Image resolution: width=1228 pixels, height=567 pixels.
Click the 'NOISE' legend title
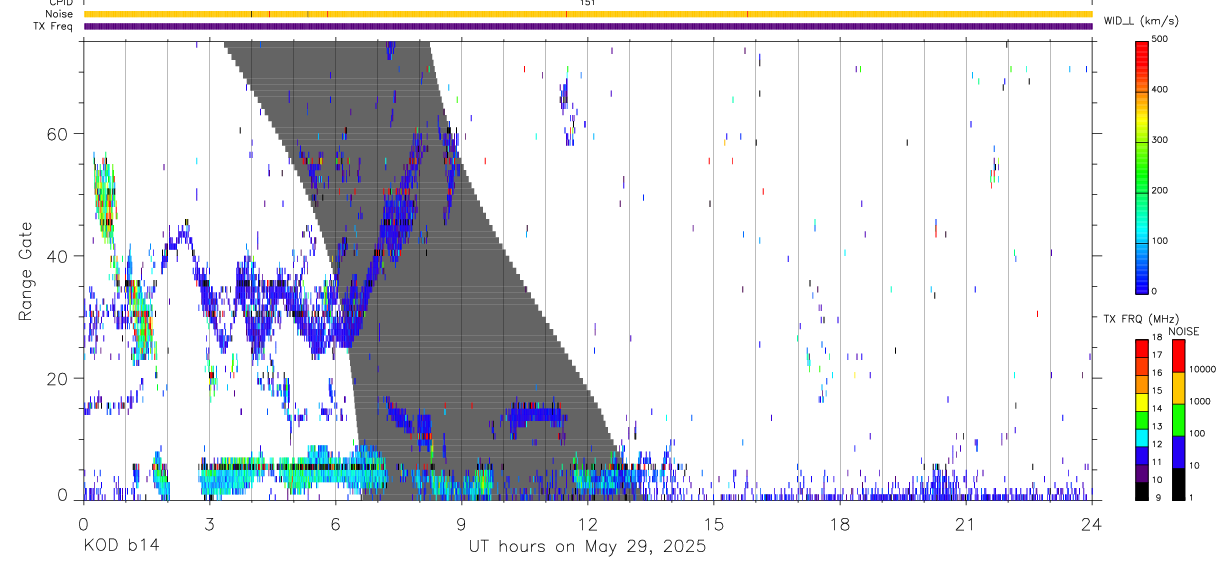1183,331
